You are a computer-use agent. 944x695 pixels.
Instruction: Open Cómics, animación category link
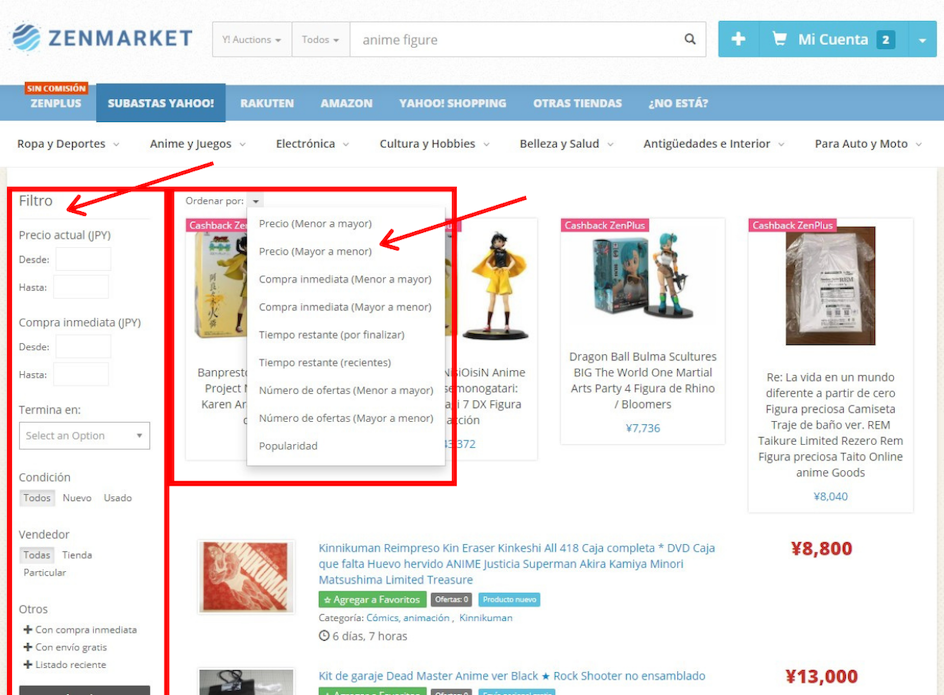coord(408,618)
